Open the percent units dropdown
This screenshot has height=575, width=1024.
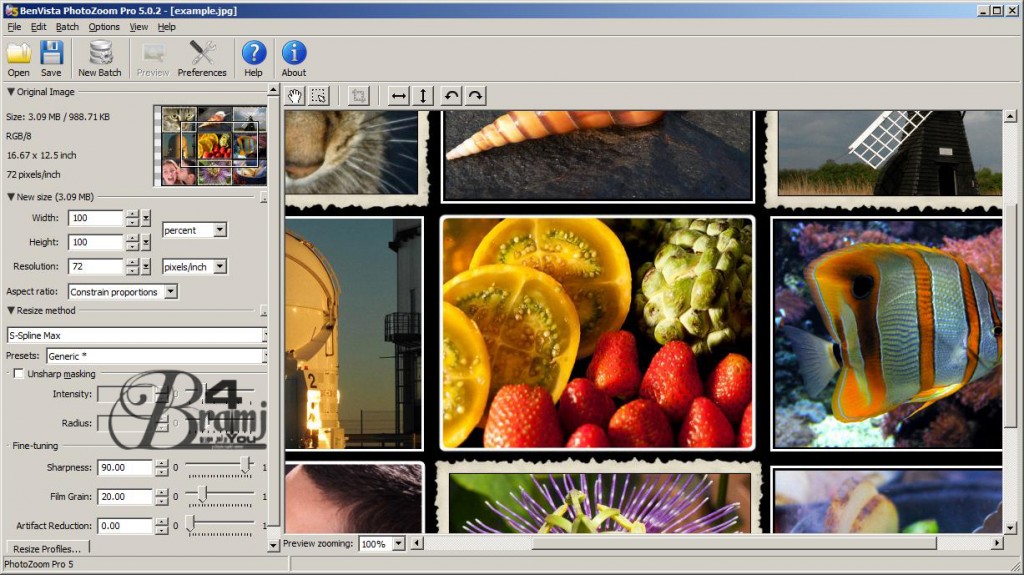[220, 230]
